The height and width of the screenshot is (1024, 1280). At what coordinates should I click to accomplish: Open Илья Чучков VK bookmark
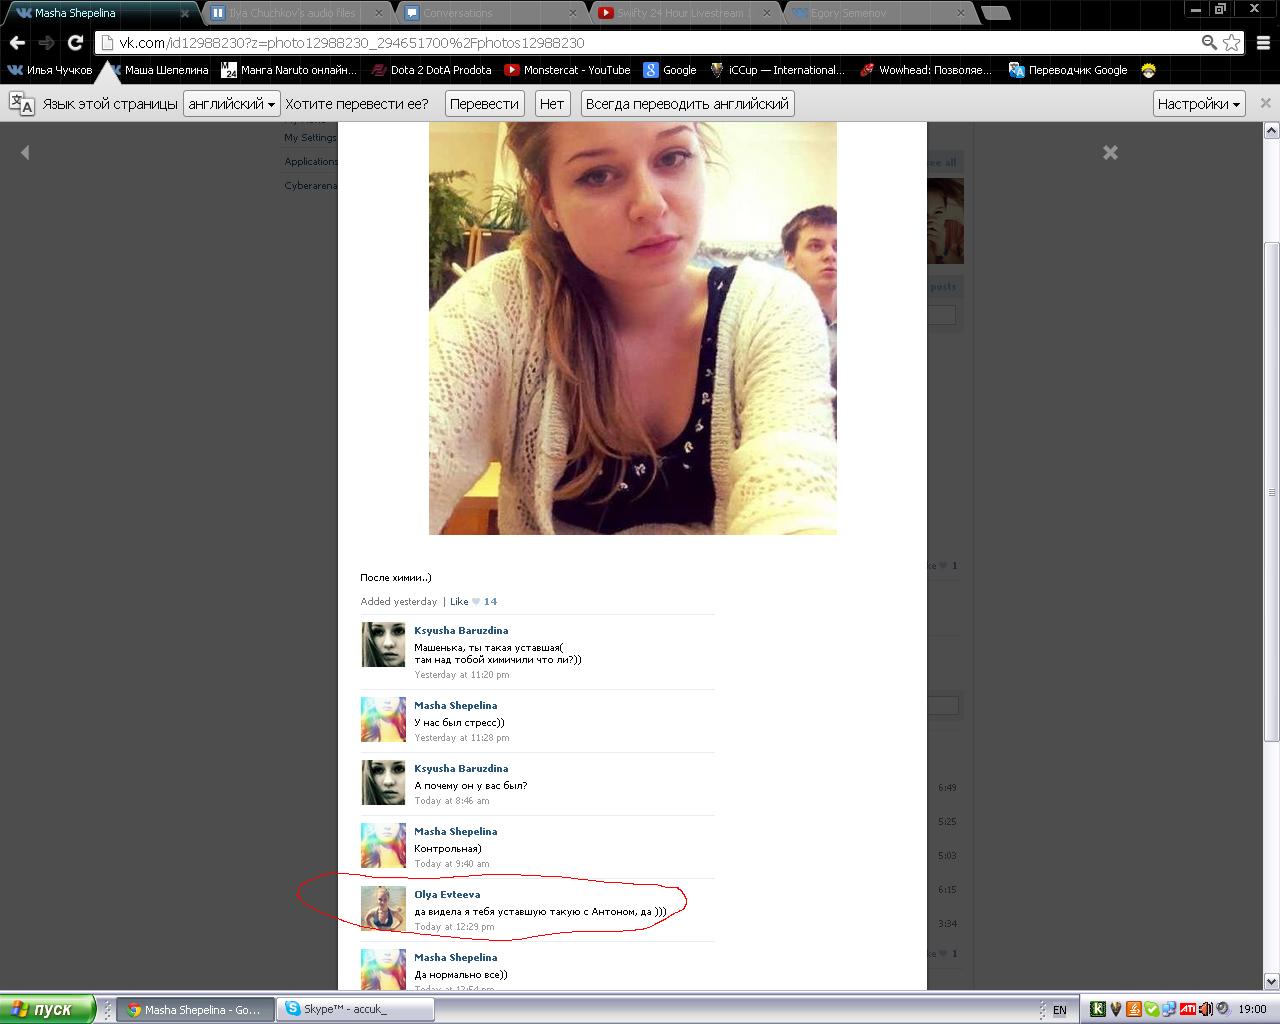(x=50, y=70)
